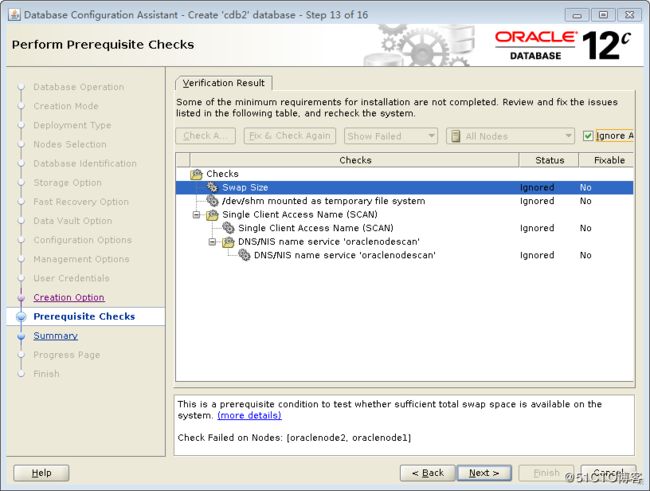The width and height of the screenshot is (650, 491).
Task: Open the All Nodes dropdown
Action: click(510, 136)
